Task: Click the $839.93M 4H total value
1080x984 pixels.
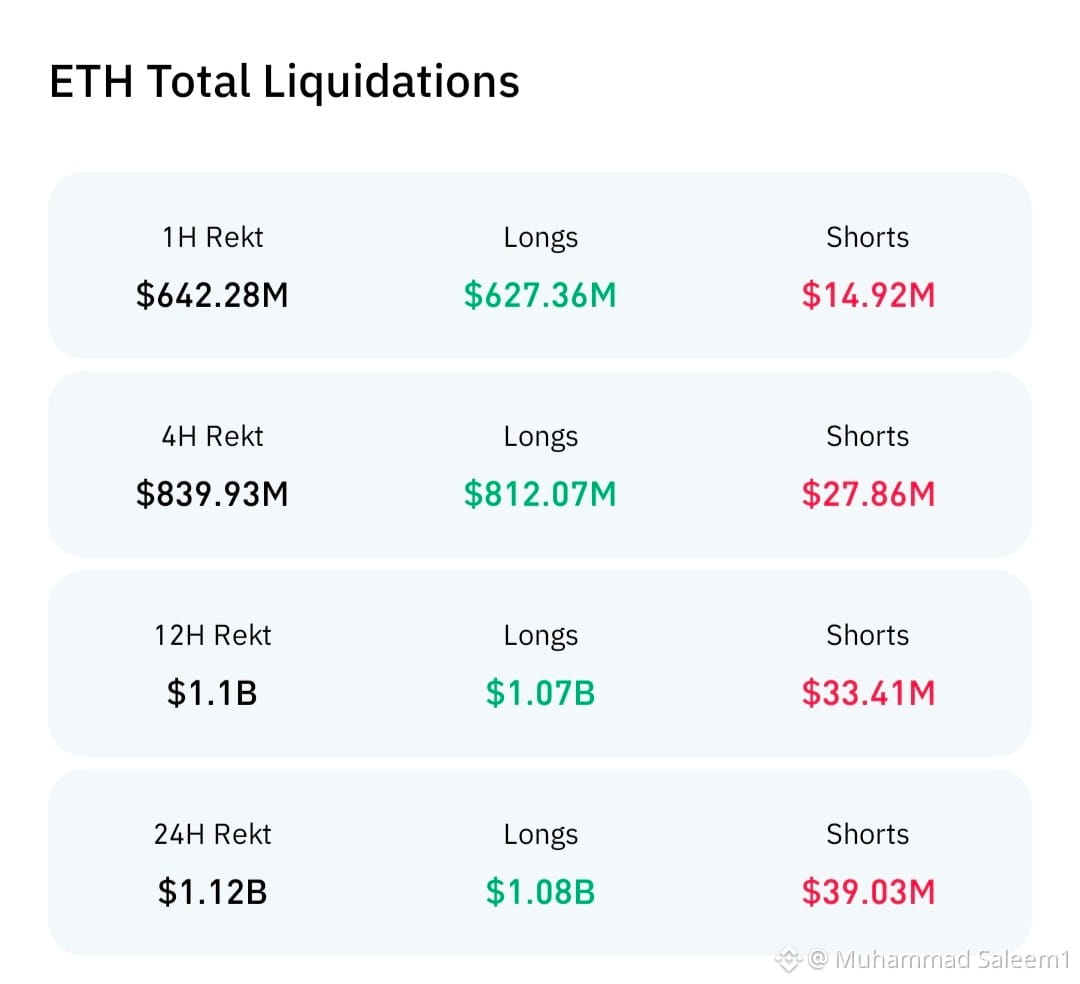Action: pos(212,494)
